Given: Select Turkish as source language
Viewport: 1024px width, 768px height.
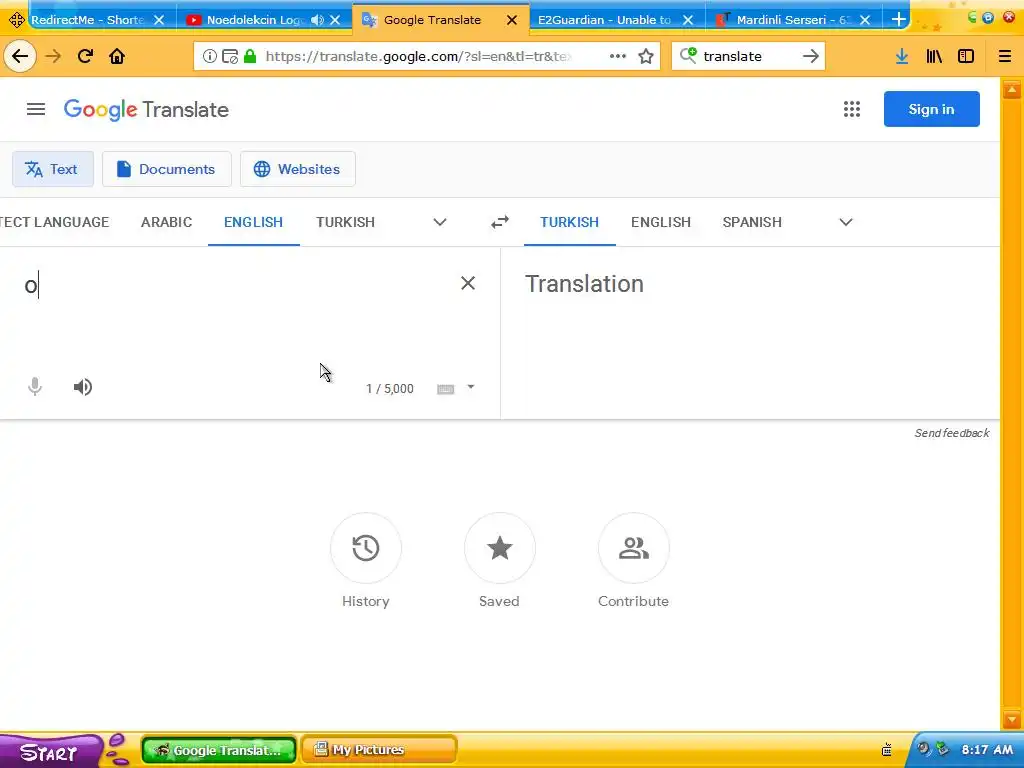Looking at the screenshot, I should click(345, 222).
